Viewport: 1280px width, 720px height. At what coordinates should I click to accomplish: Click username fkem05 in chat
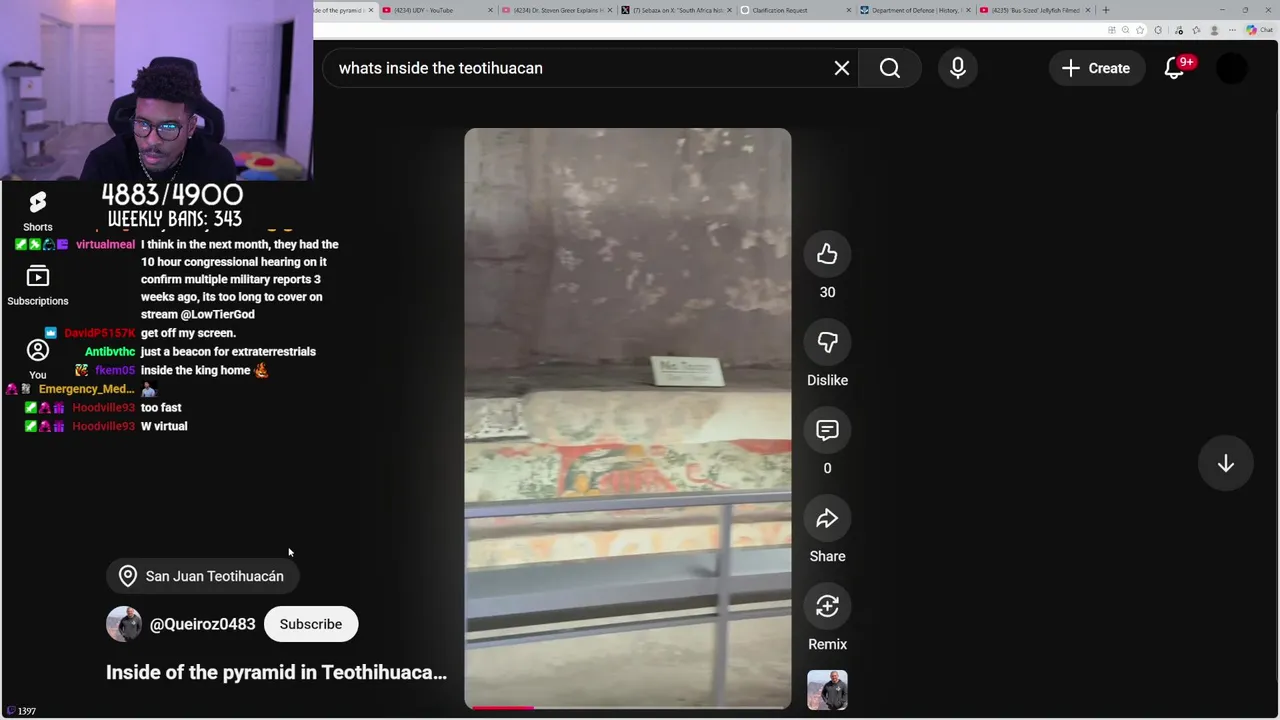pyautogui.click(x=115, y=370)
